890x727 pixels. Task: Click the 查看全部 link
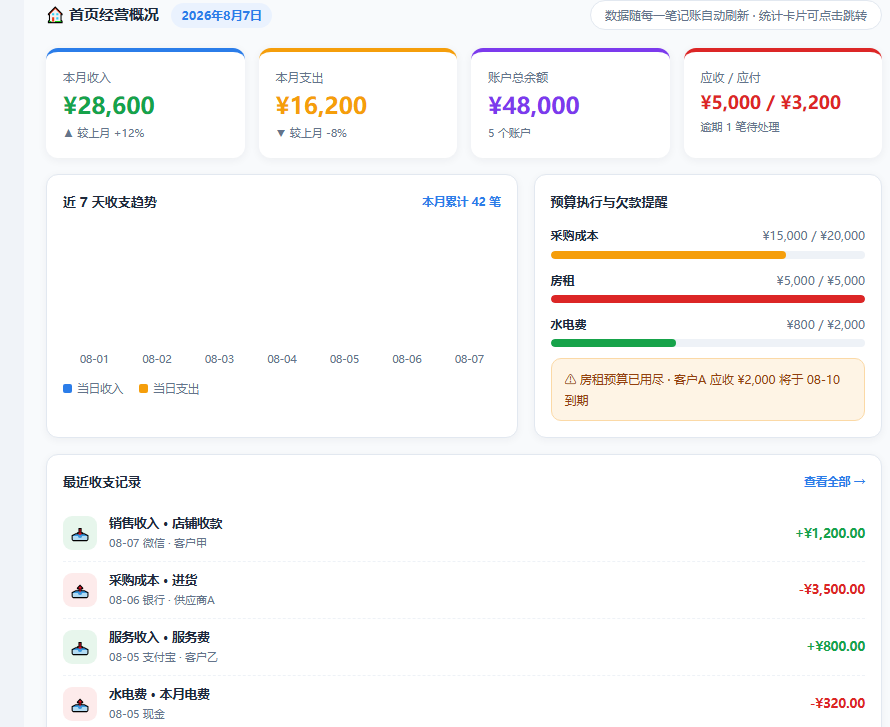834,482
